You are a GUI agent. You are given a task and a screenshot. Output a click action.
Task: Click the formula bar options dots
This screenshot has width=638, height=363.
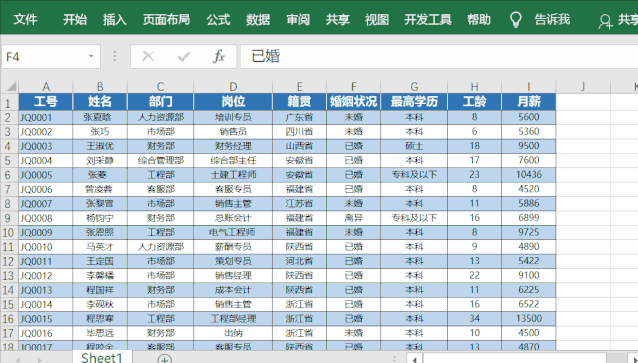click(115, 56)
